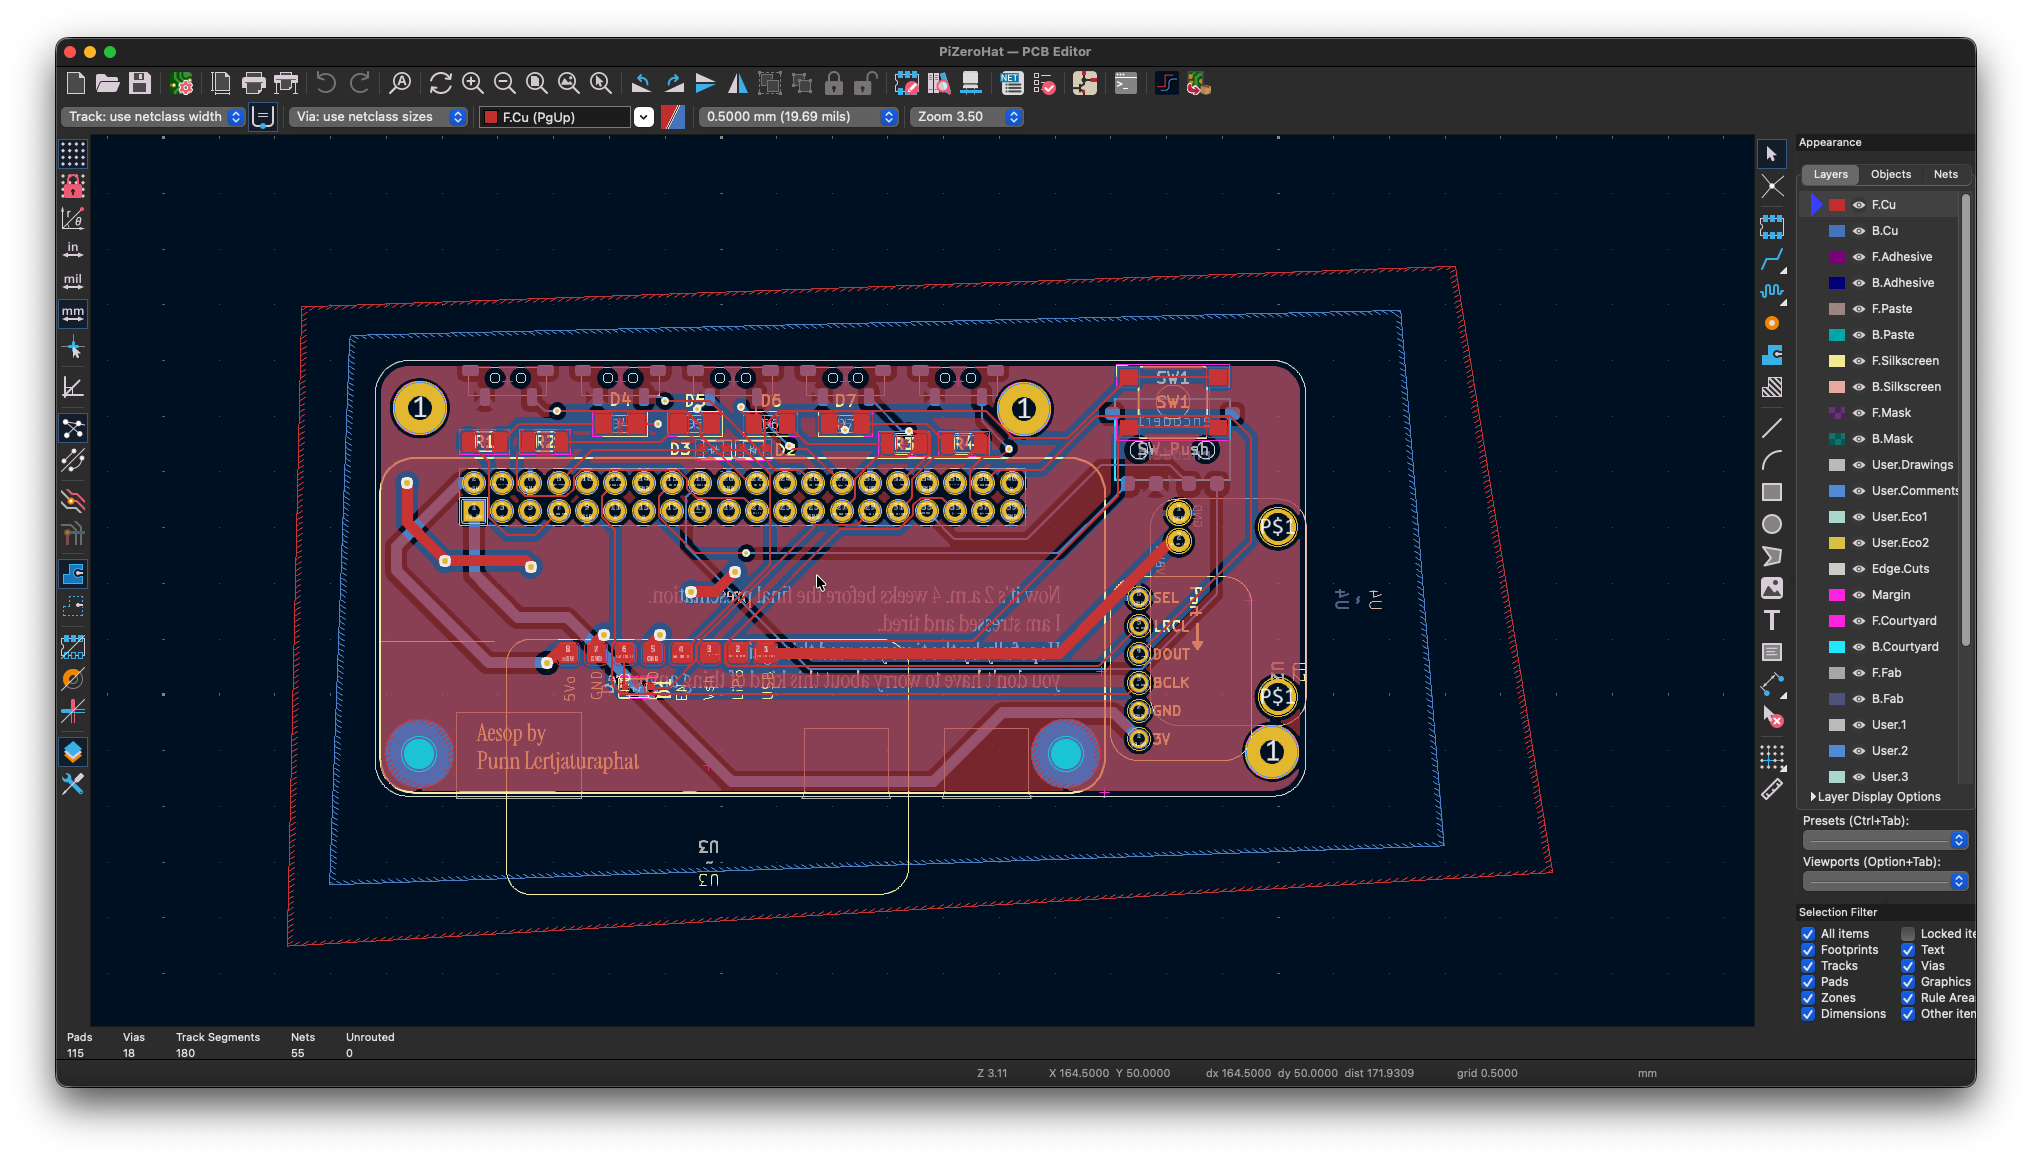Toggle the Zones selection filter checkbox

pyautogui.click(x=1808, y=998)
